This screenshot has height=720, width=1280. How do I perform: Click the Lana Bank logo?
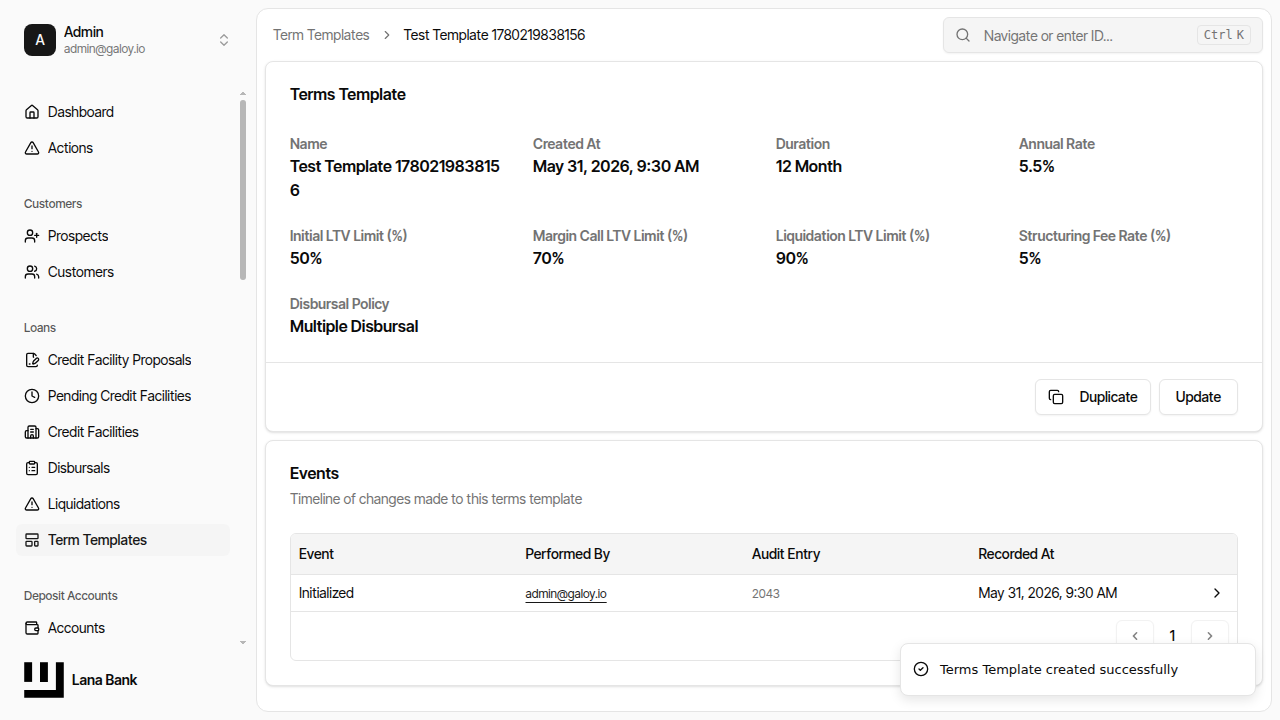click(44, 680)
